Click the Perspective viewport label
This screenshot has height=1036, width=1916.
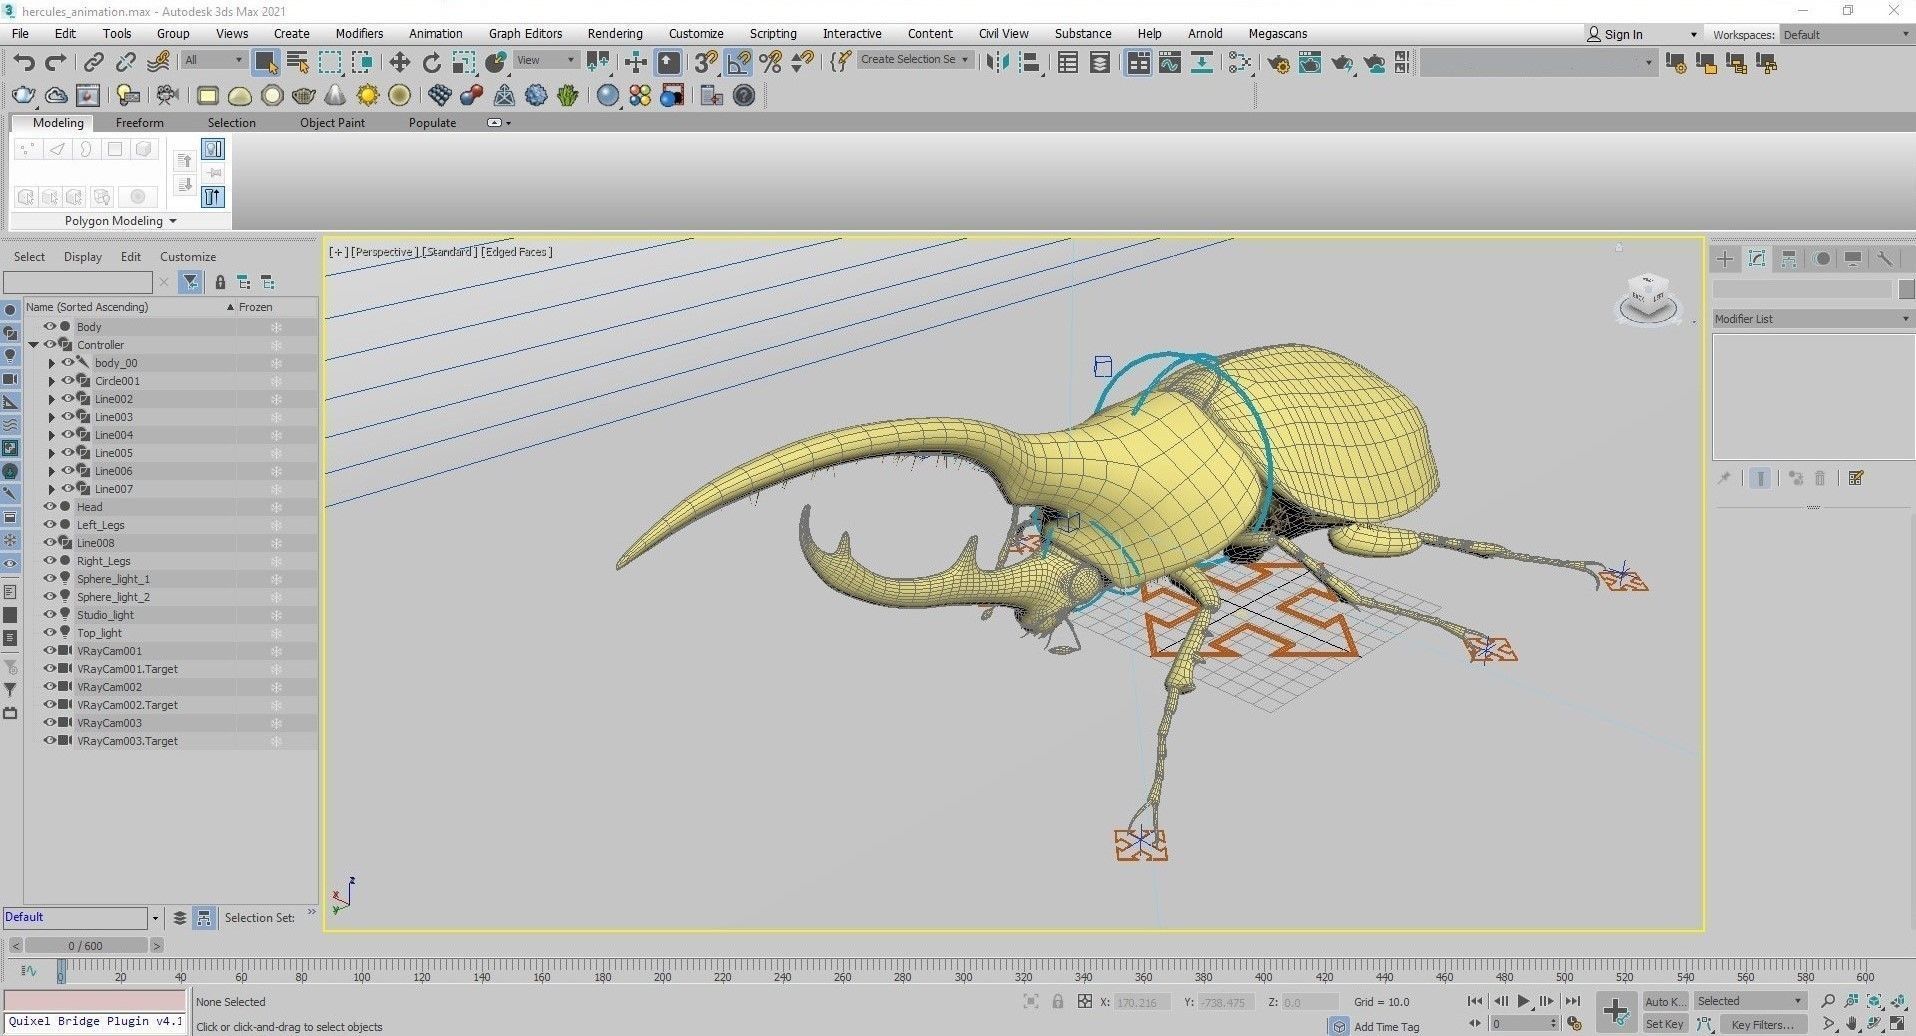click(384, 252)
